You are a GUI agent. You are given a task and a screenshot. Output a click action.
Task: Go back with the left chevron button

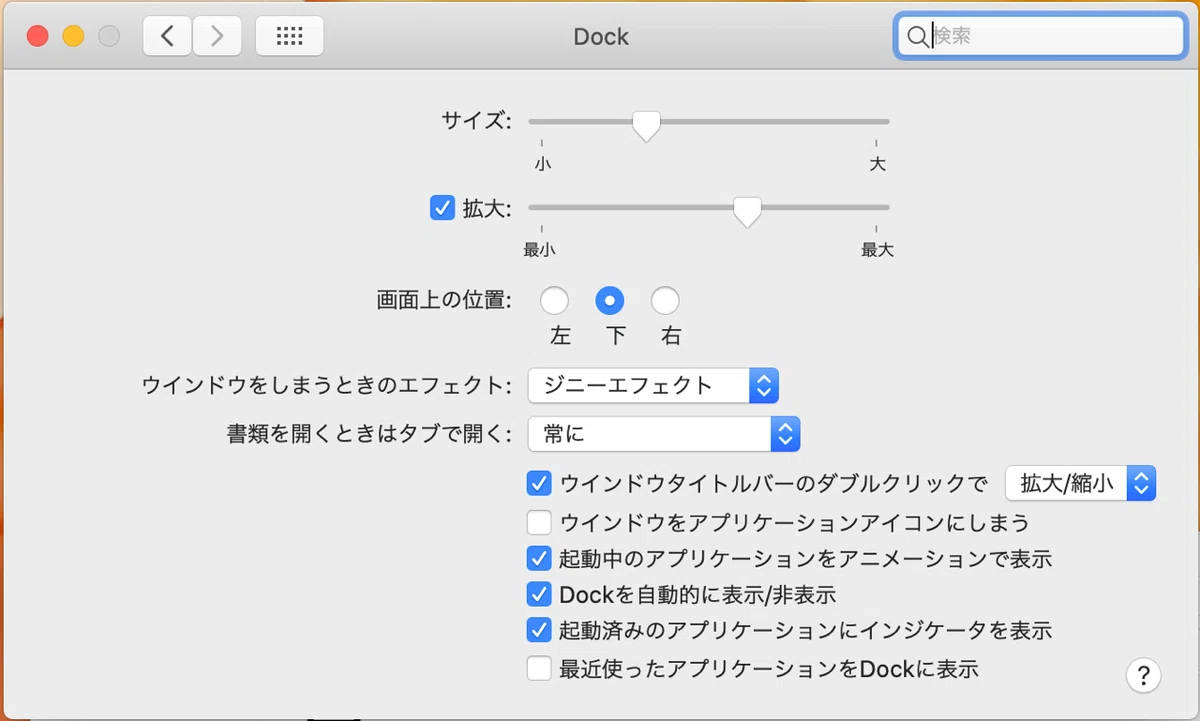pyautogui.click(x=169, y=37)
